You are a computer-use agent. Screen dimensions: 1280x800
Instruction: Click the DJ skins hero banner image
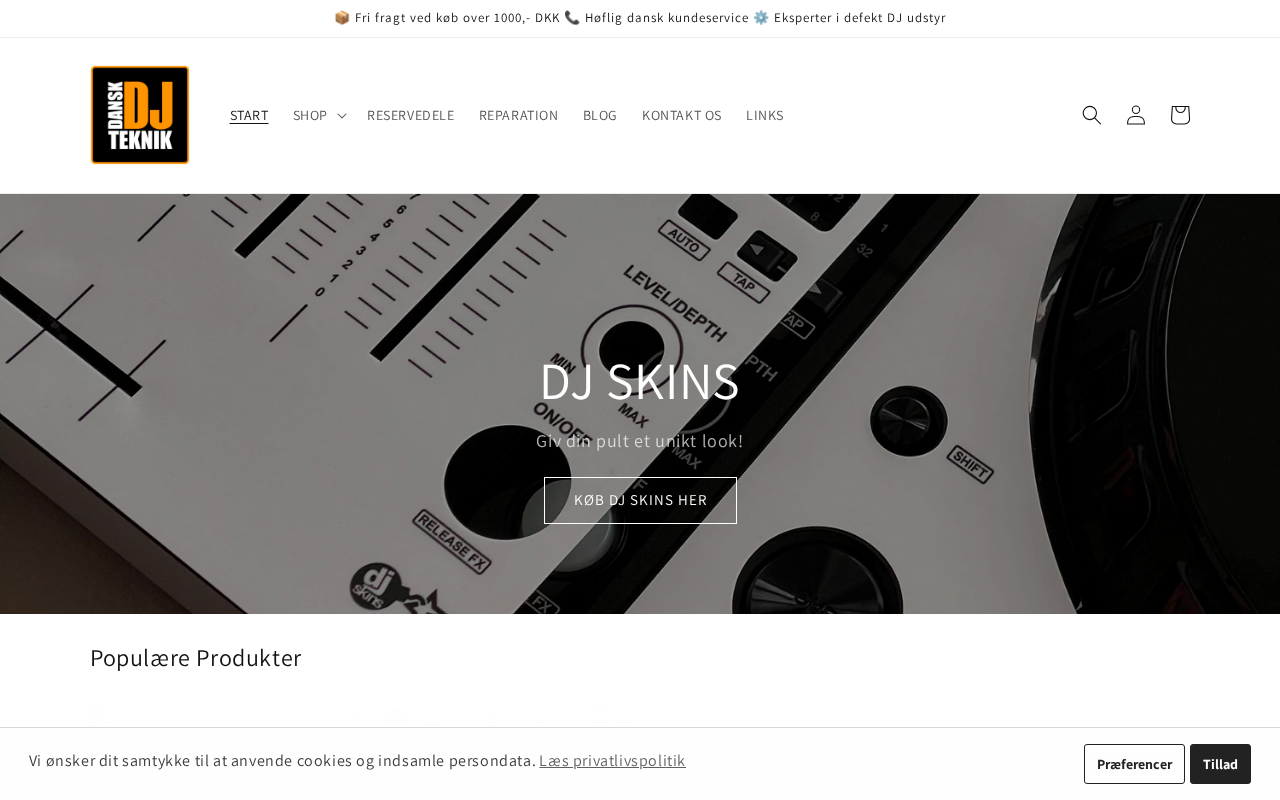pos(640,404)
